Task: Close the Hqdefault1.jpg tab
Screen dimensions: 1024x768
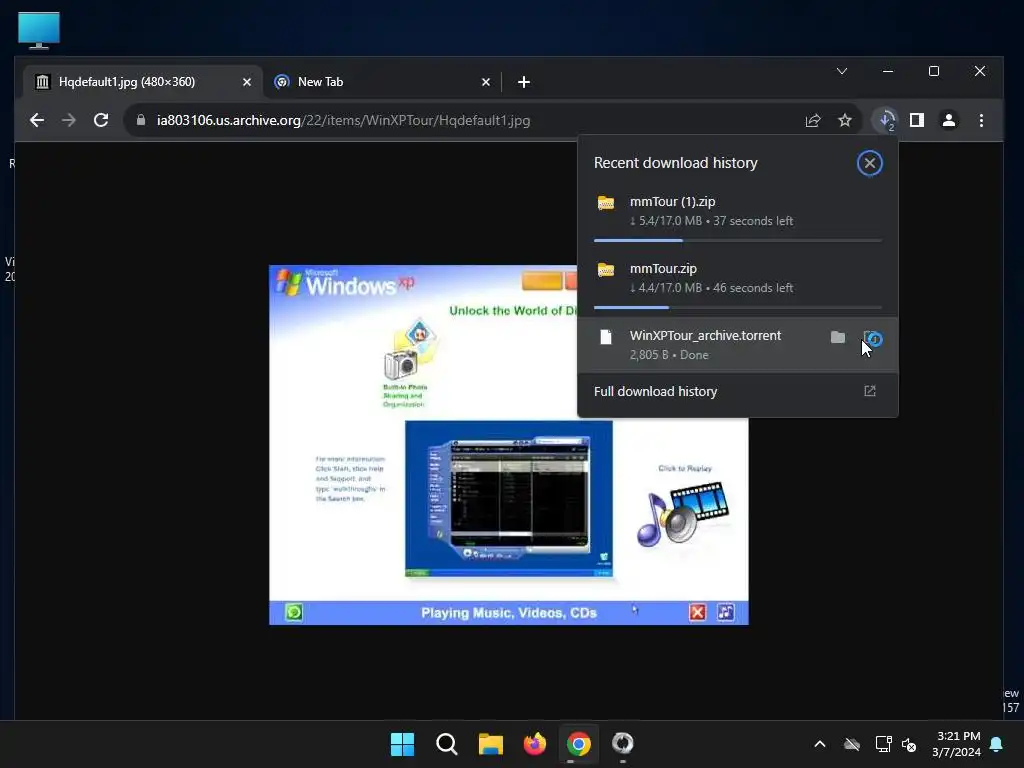Action: tap(247, 82)
